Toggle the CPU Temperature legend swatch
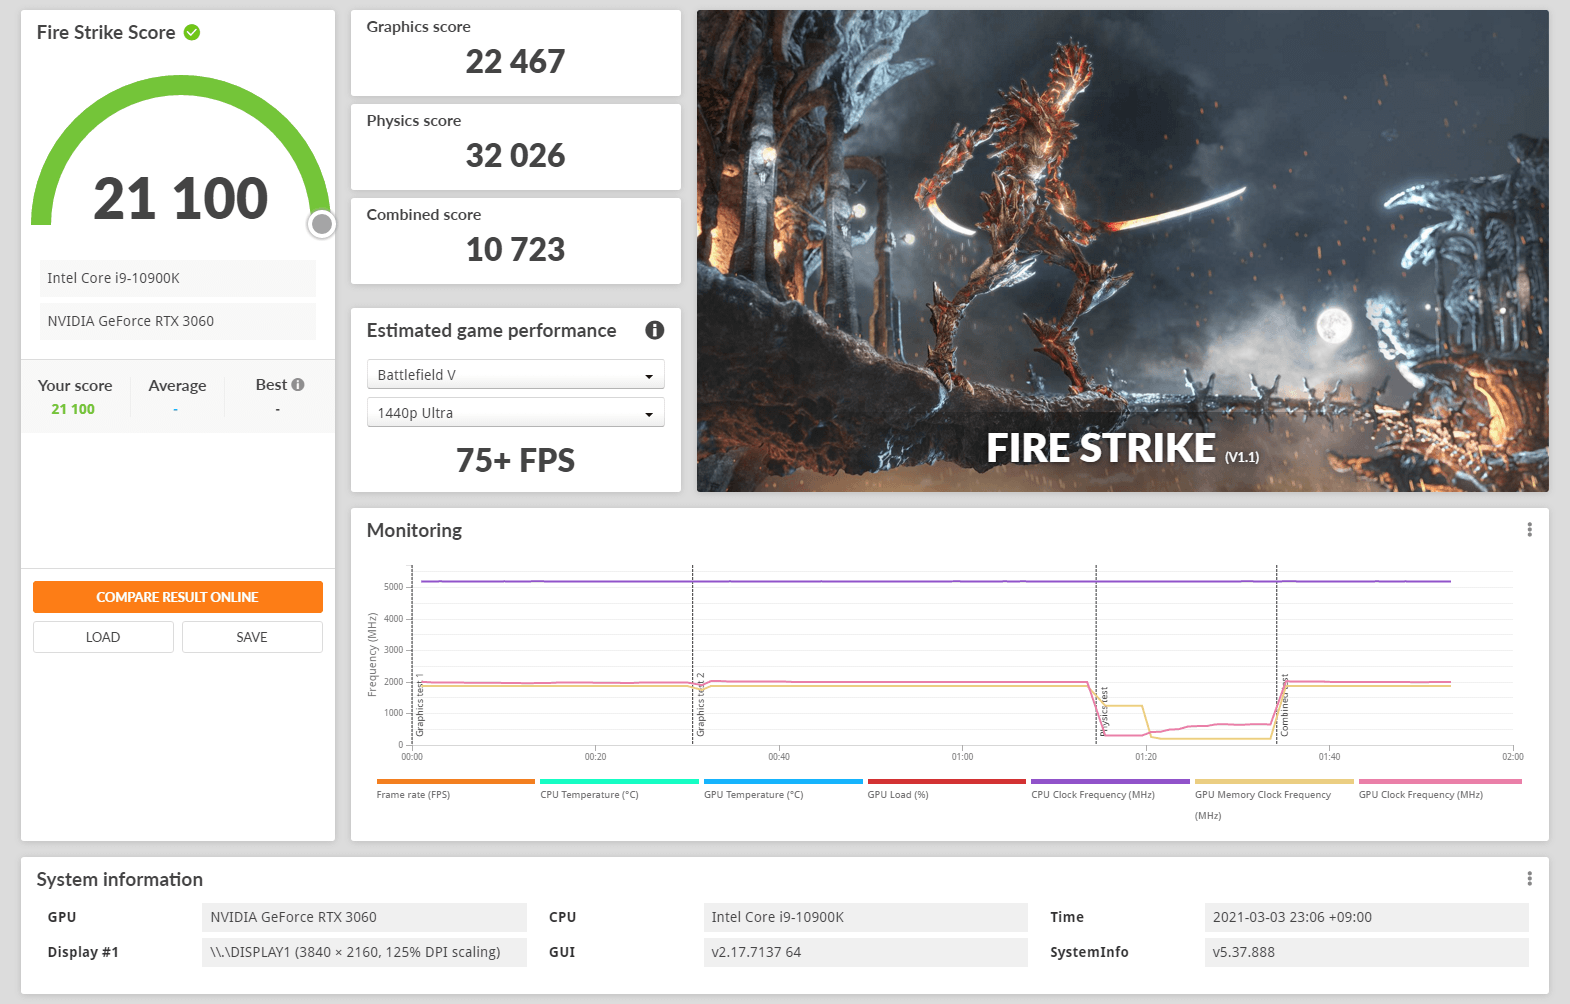The image size is (1570, 1004). click(x=619, y=781)
